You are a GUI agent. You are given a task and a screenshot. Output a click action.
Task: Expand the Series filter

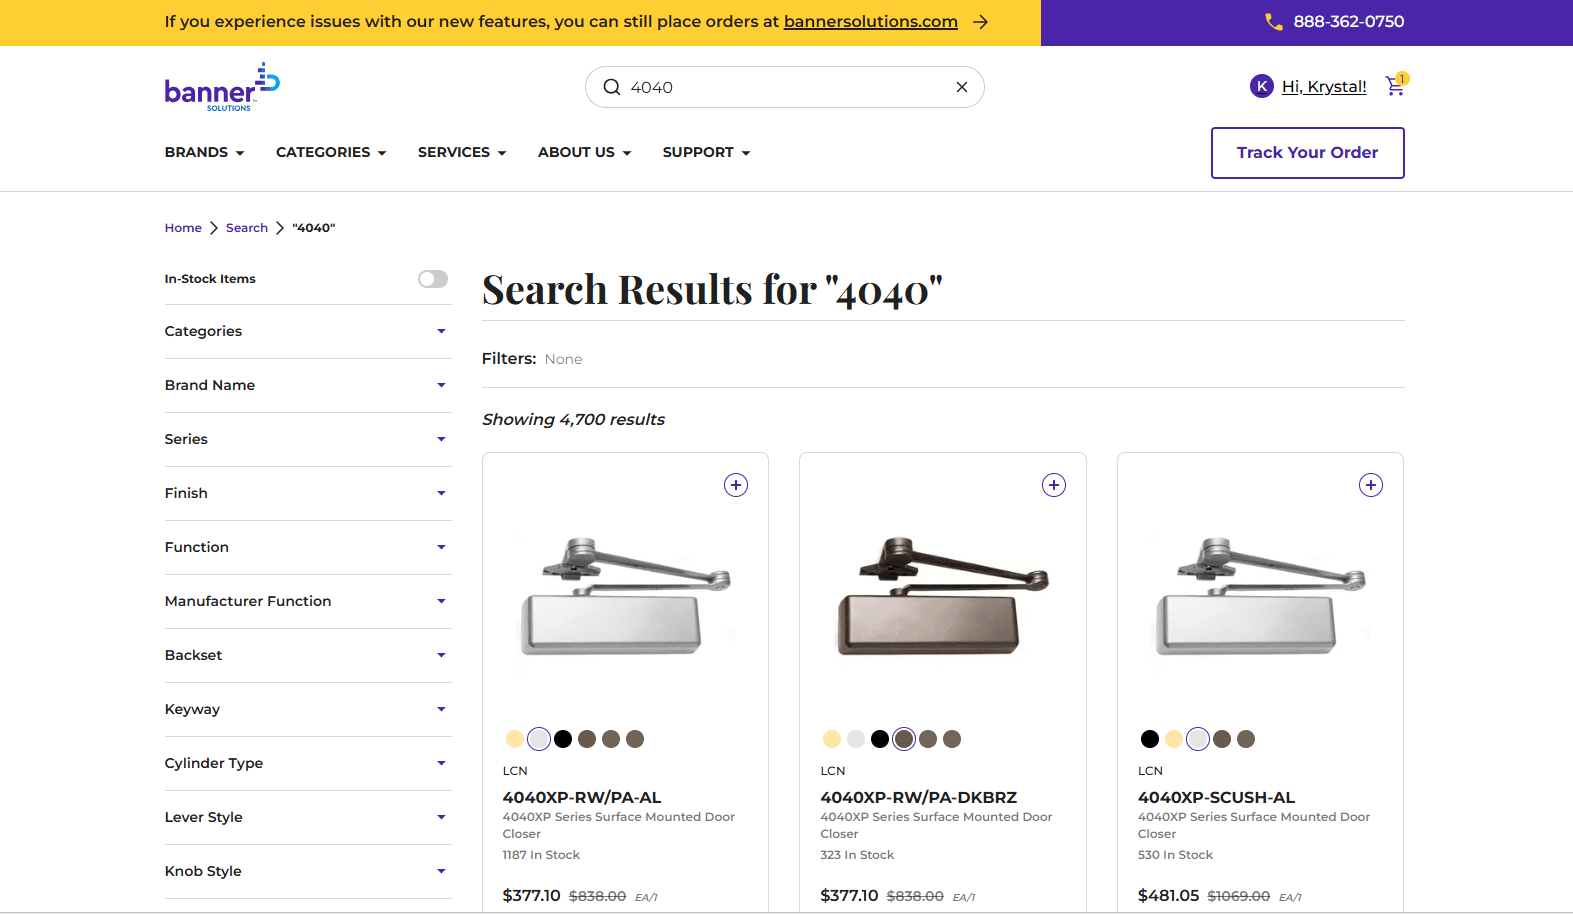tap(308, 439)
